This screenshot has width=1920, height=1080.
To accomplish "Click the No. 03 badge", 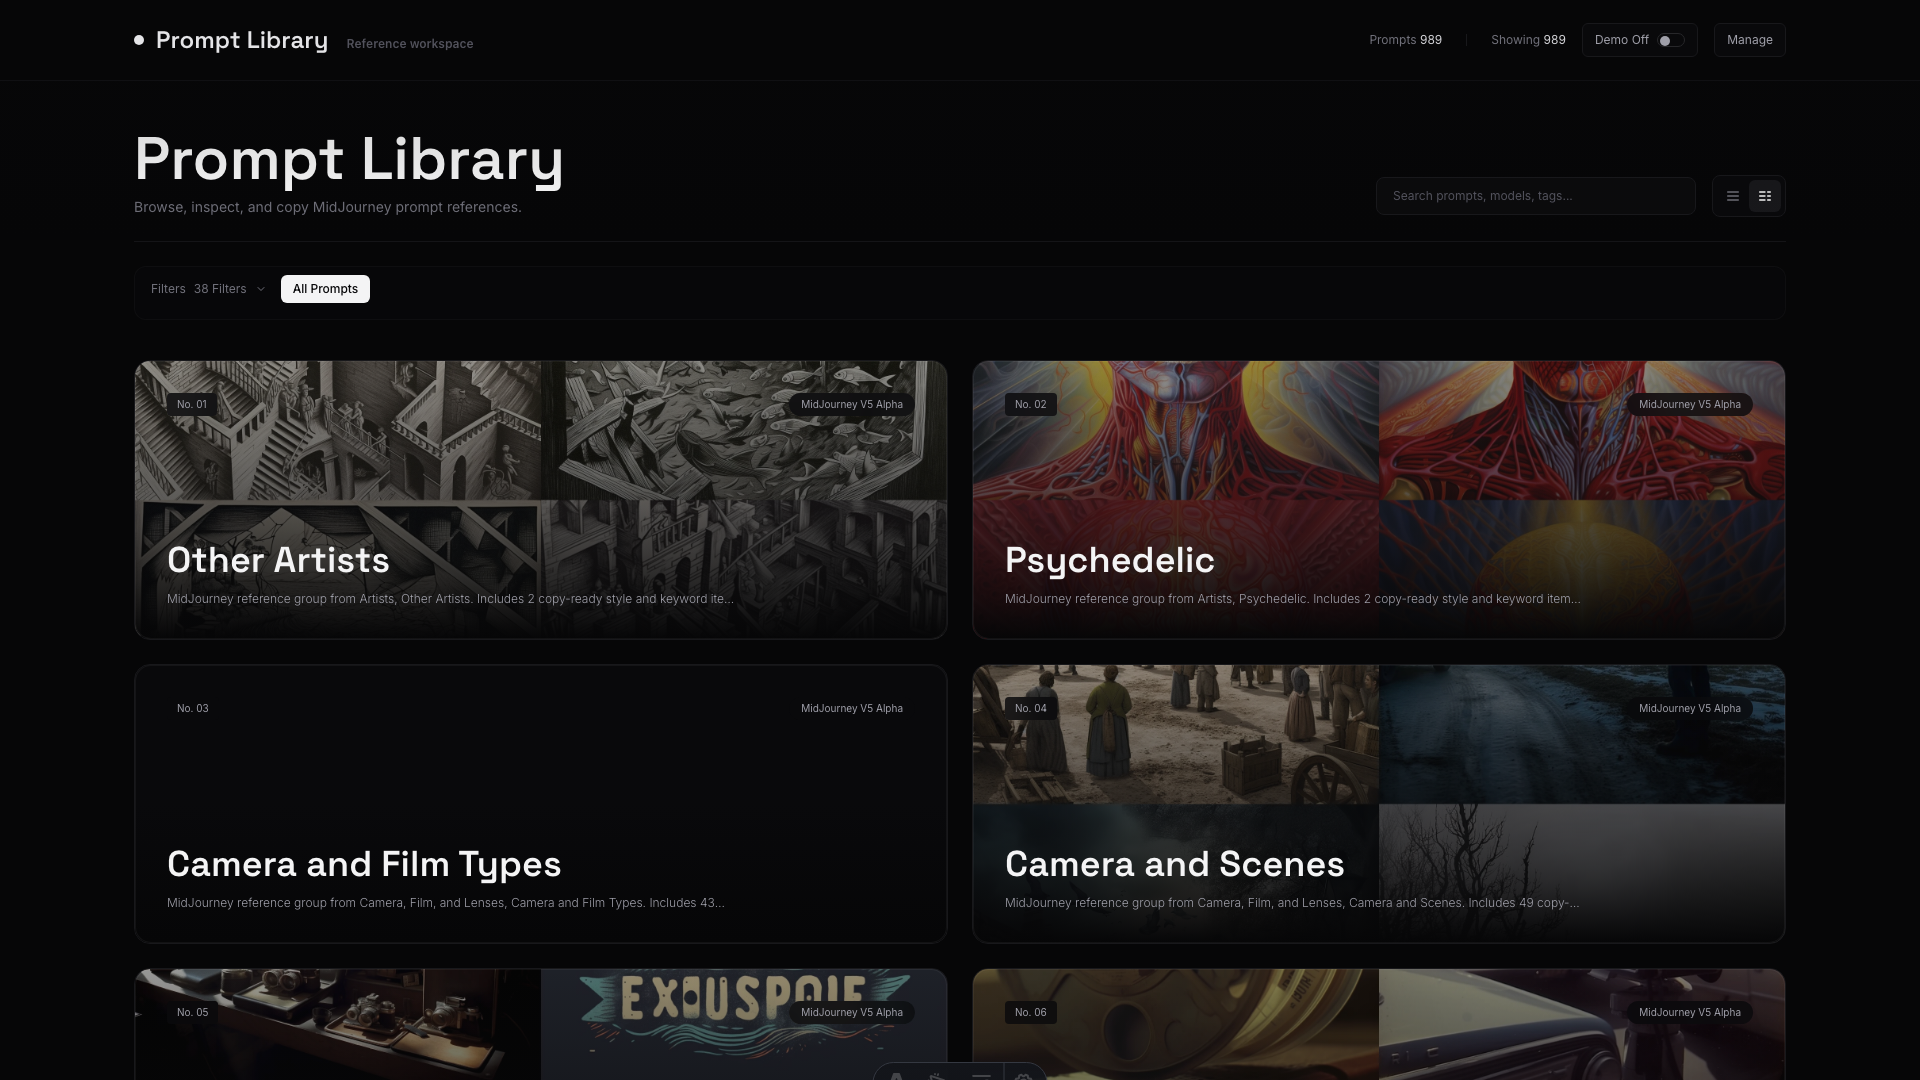I will click(x=192, y=709).
